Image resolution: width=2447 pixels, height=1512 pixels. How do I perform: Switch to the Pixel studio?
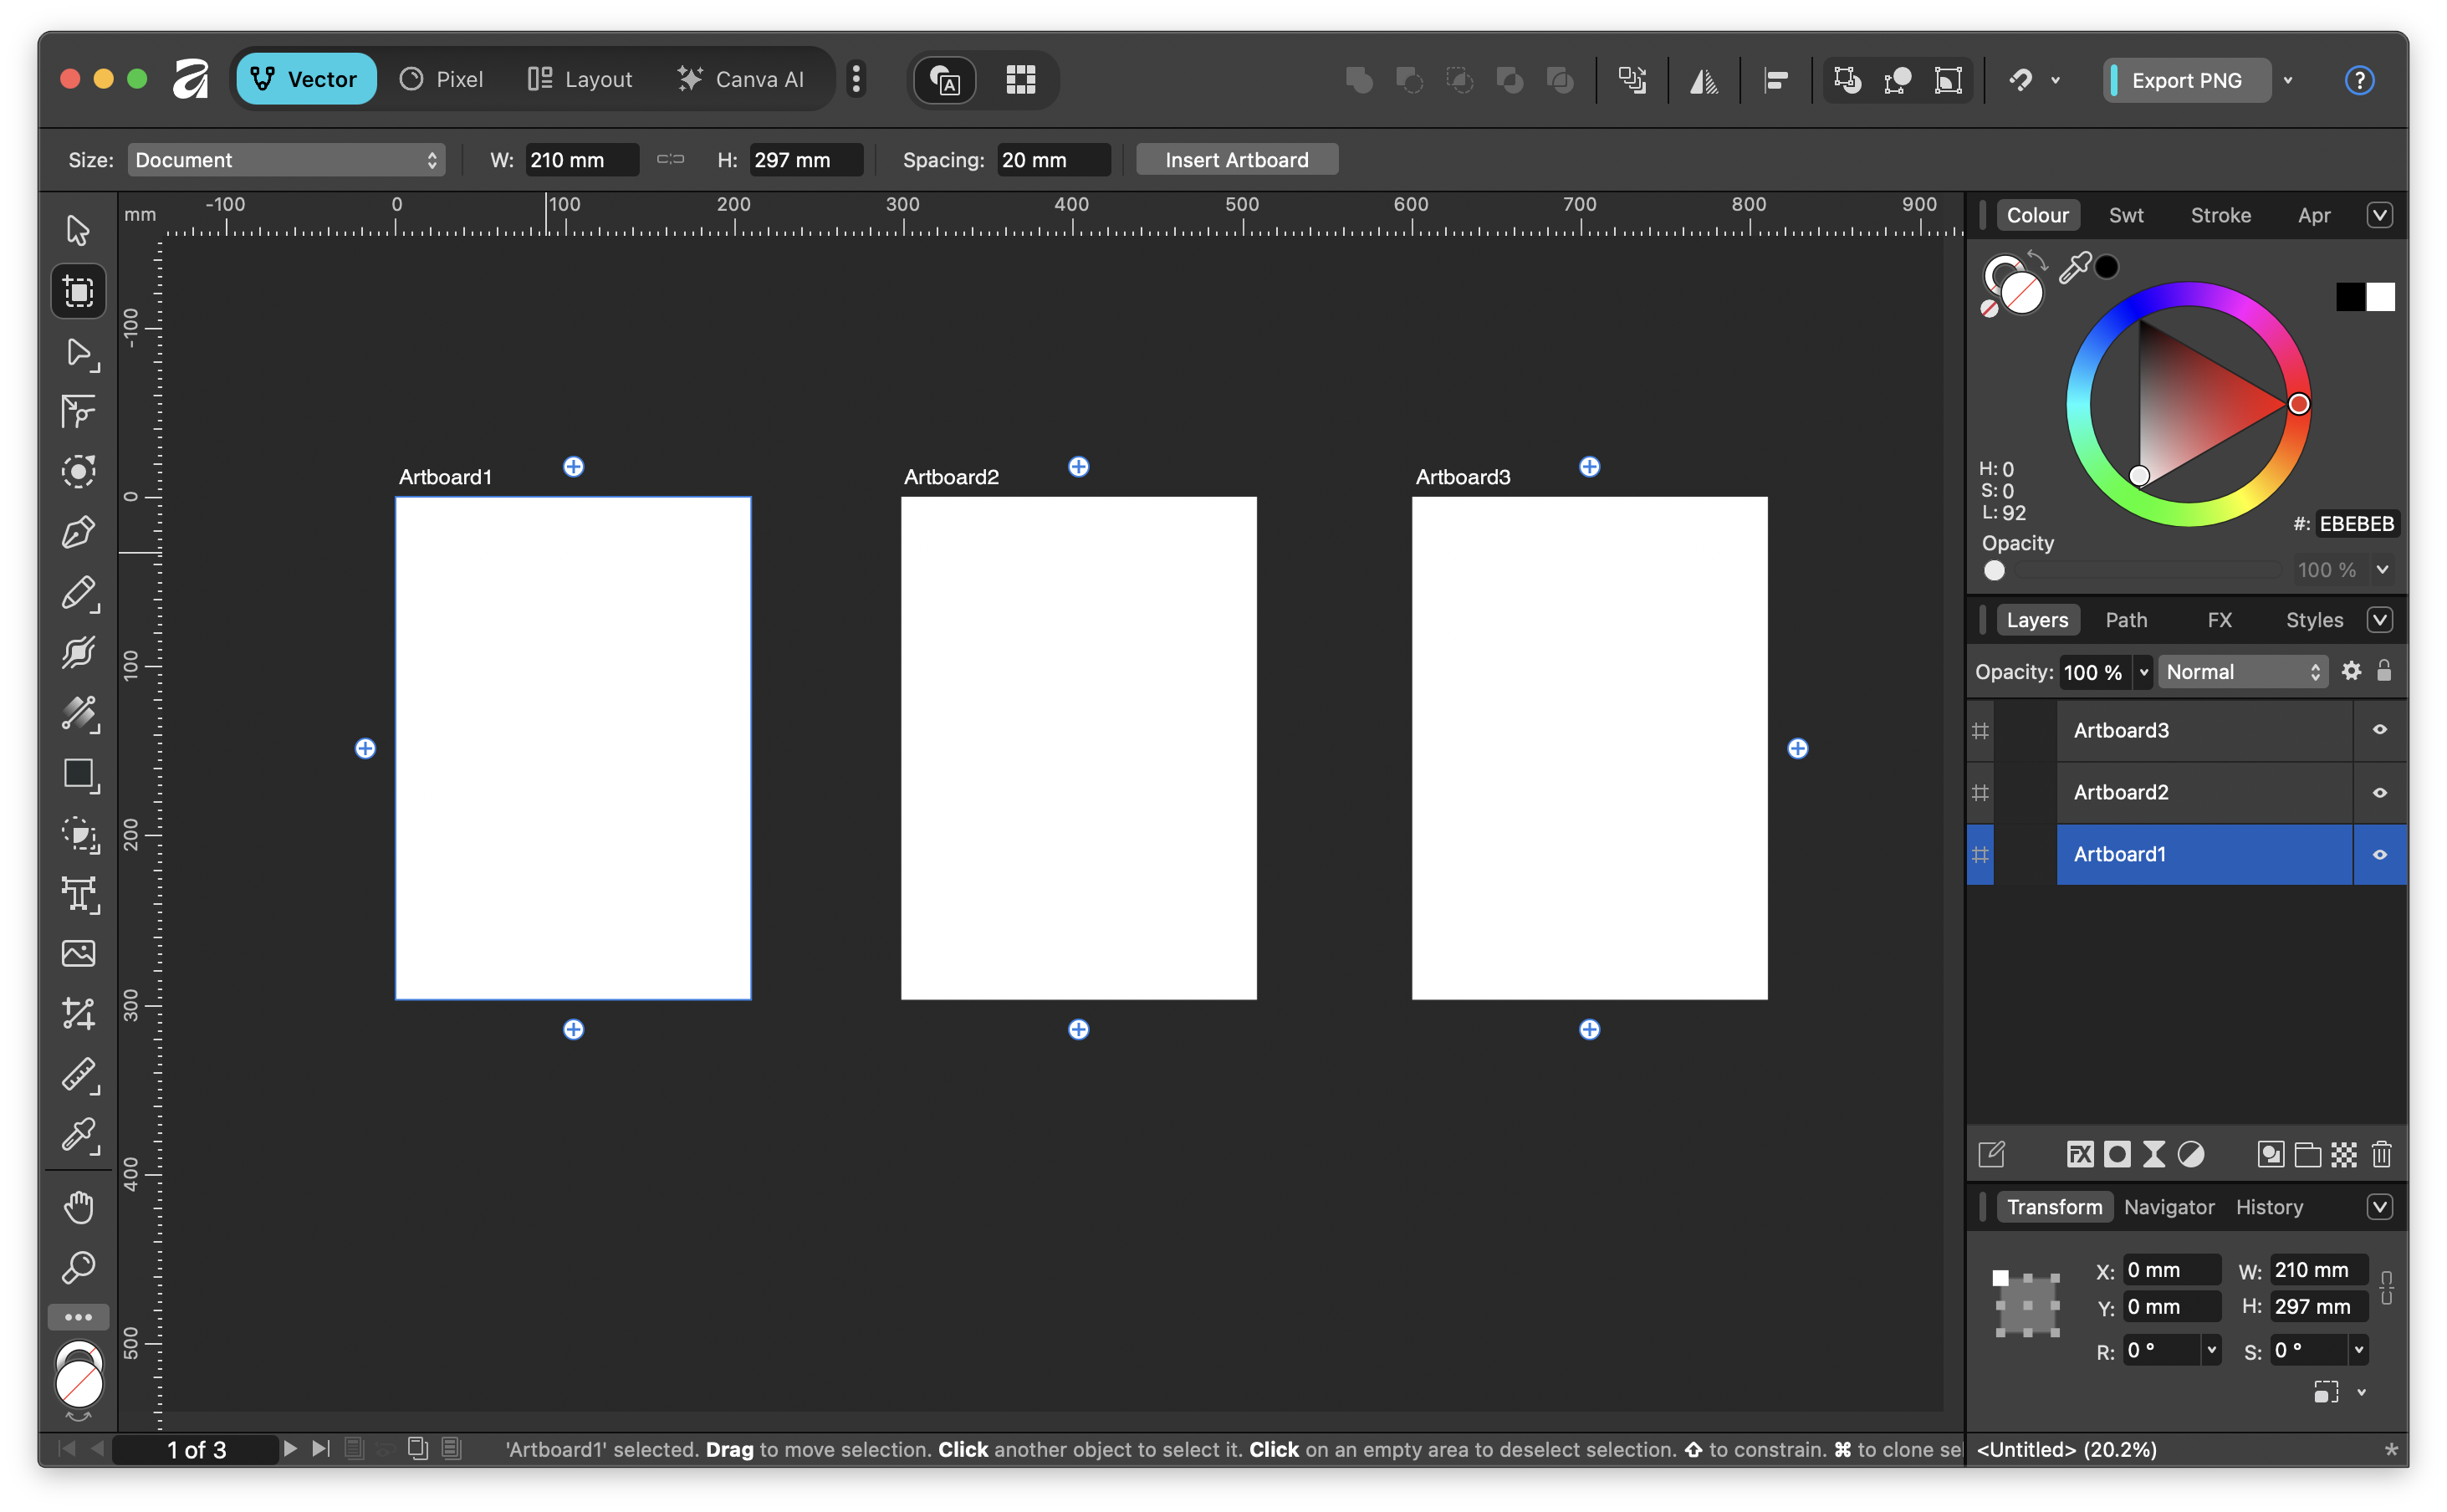pos(441,79)
